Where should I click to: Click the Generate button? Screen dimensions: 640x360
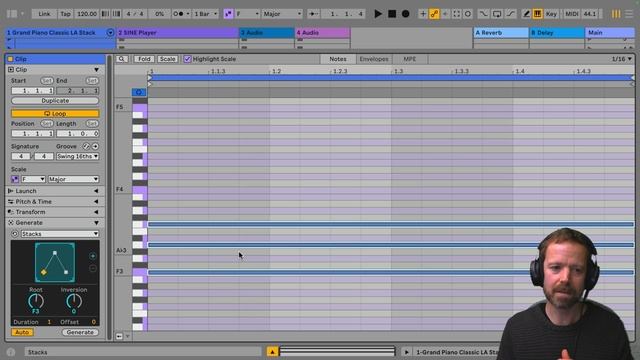point(80,332)
